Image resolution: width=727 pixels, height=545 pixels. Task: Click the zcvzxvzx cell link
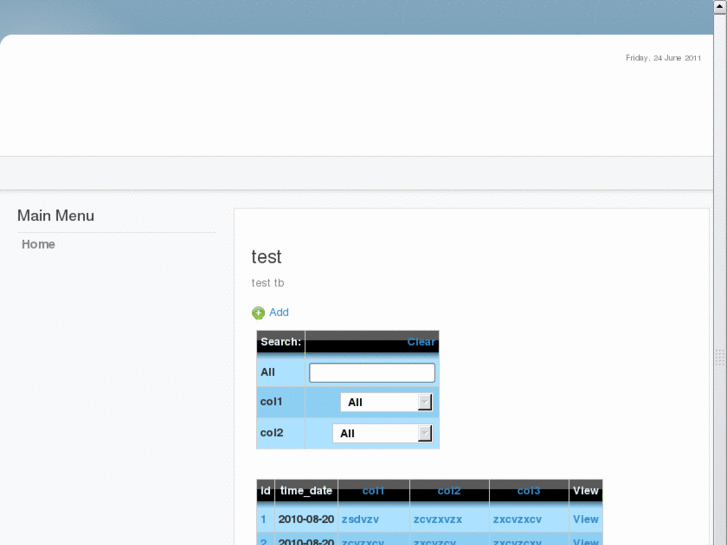point(438,519)
